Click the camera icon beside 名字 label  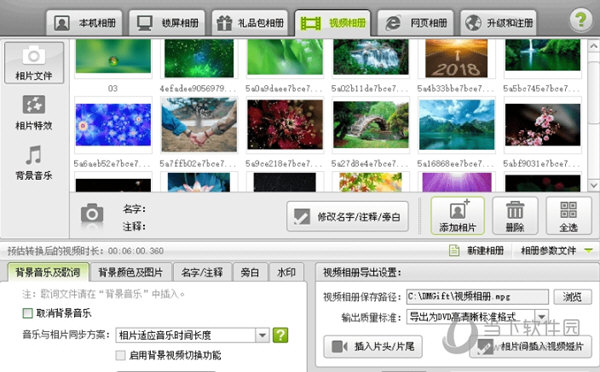tap(92, 214)
